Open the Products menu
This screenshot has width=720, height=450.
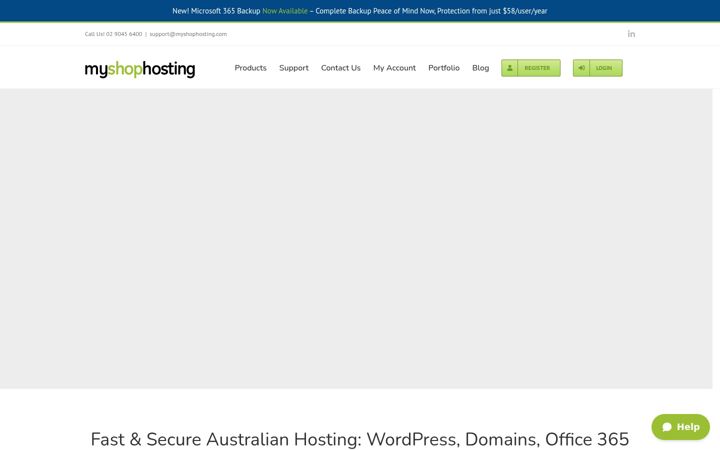click(x=250, y=68)
